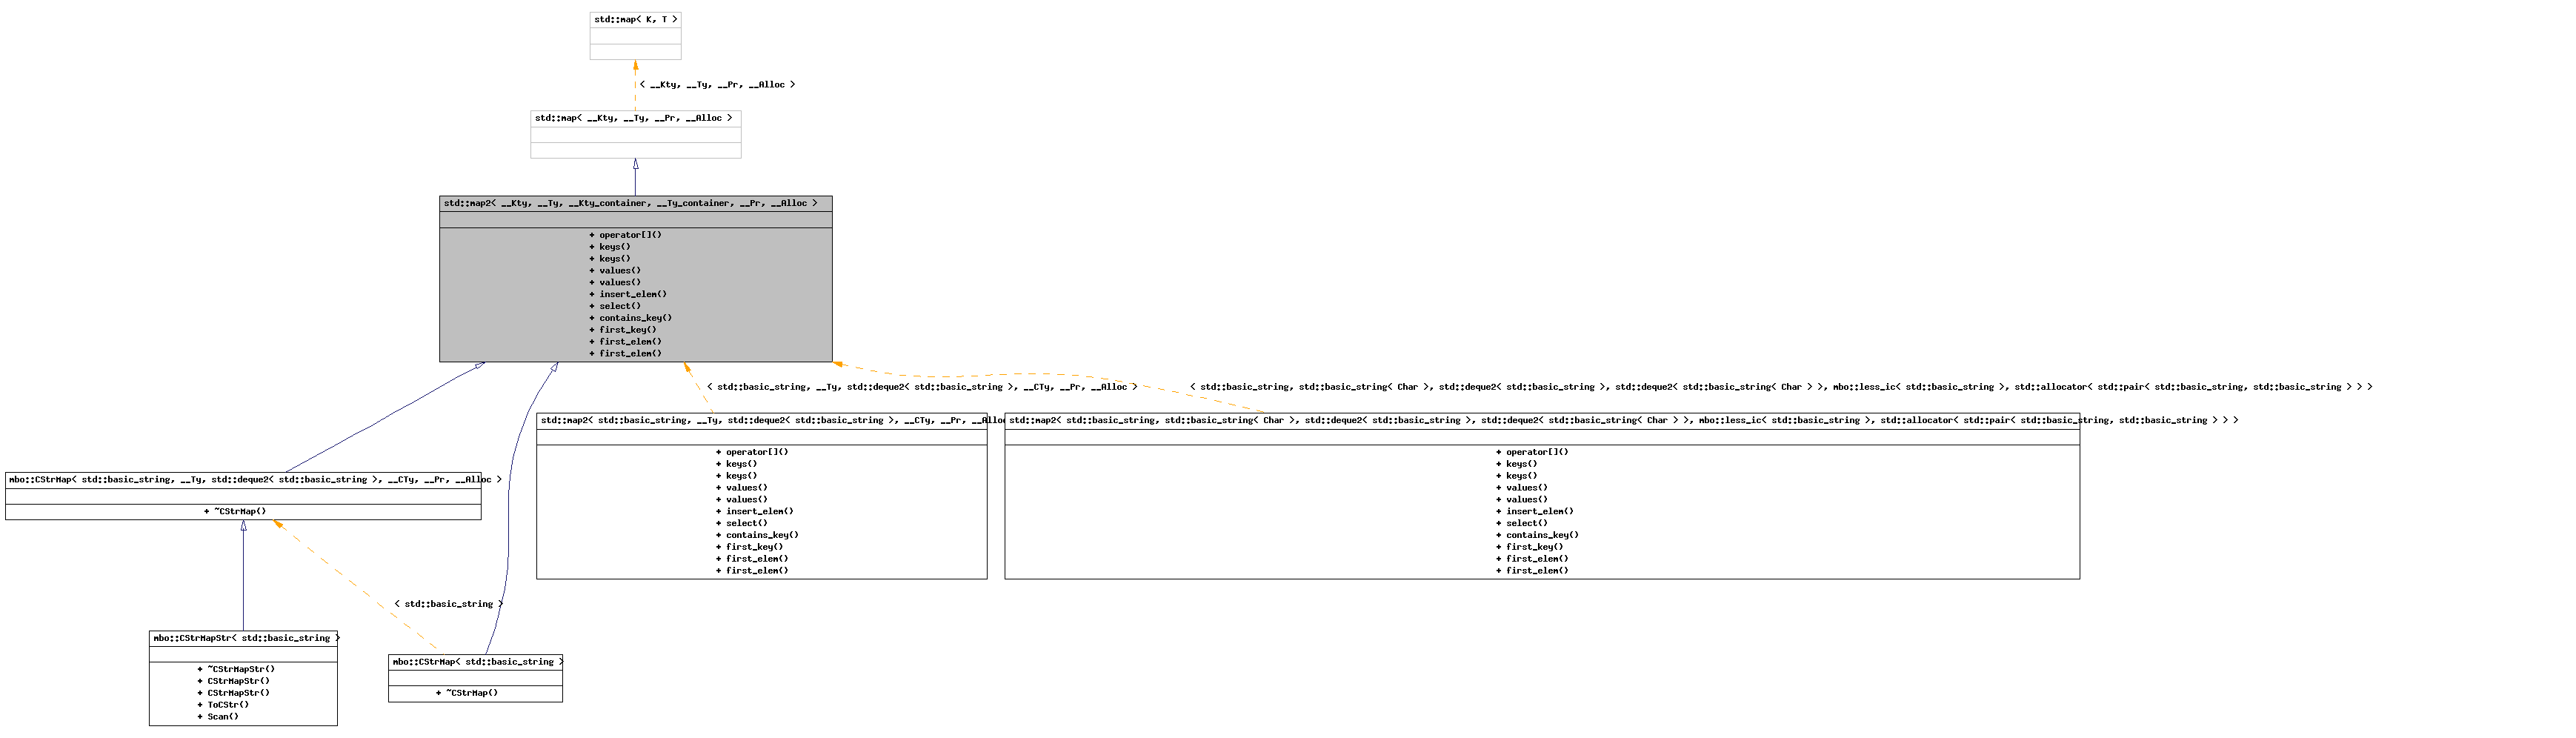Open the mbo::CStrMapStr< std::basic_string > node
This screenshot has width=2576, height=738.
243,639
